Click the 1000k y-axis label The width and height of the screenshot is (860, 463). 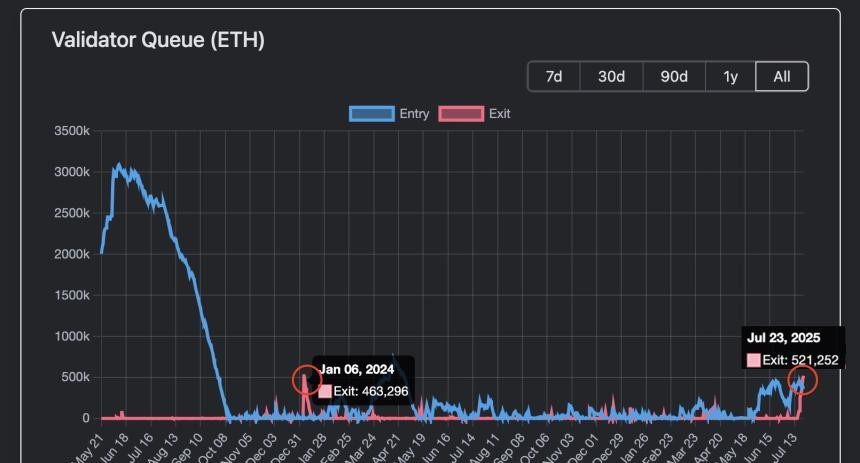click(x=72, y=336)
